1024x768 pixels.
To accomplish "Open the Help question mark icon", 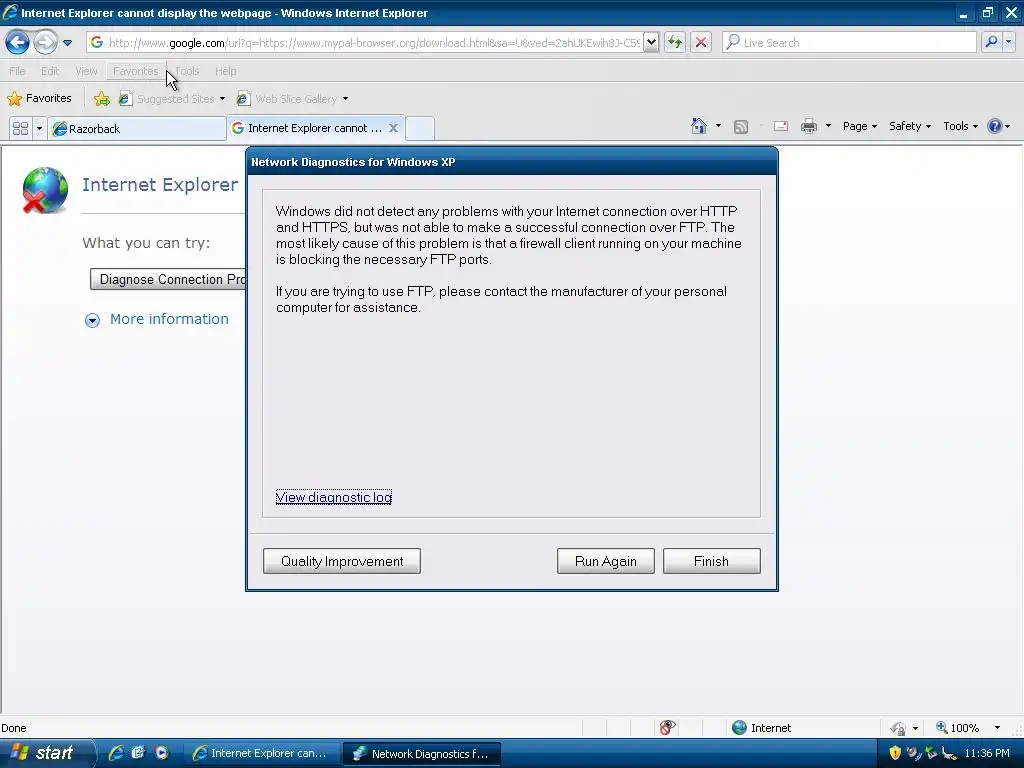I will 995,126.
